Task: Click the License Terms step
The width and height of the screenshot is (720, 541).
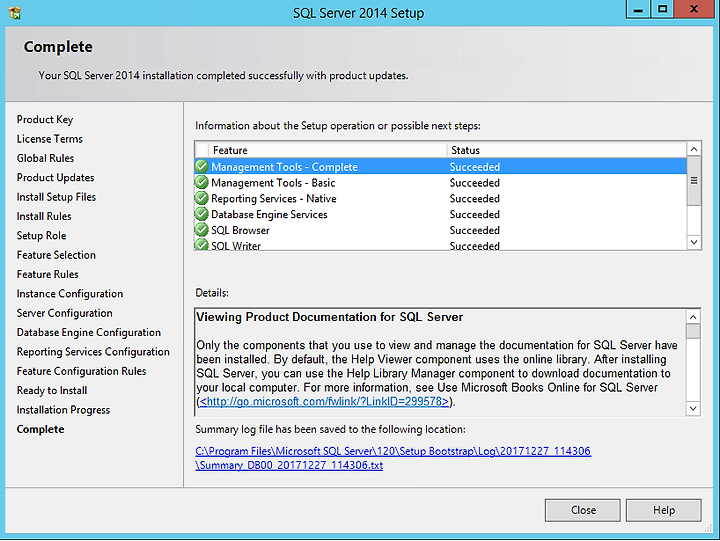Action: click(50, 139)
